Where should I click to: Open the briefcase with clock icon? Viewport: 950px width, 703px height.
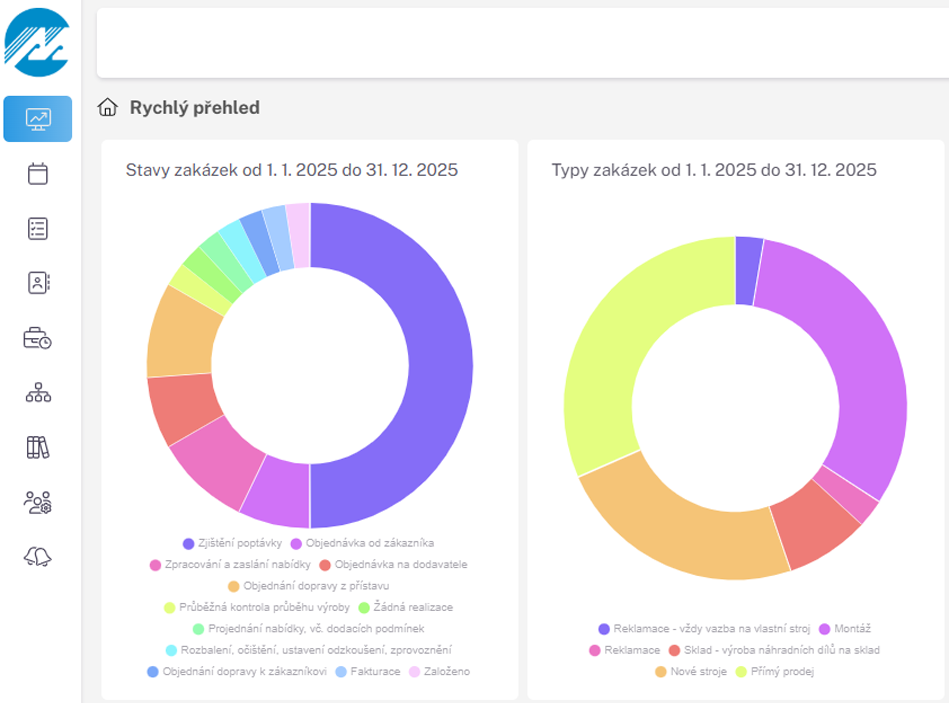pos(38,339)
